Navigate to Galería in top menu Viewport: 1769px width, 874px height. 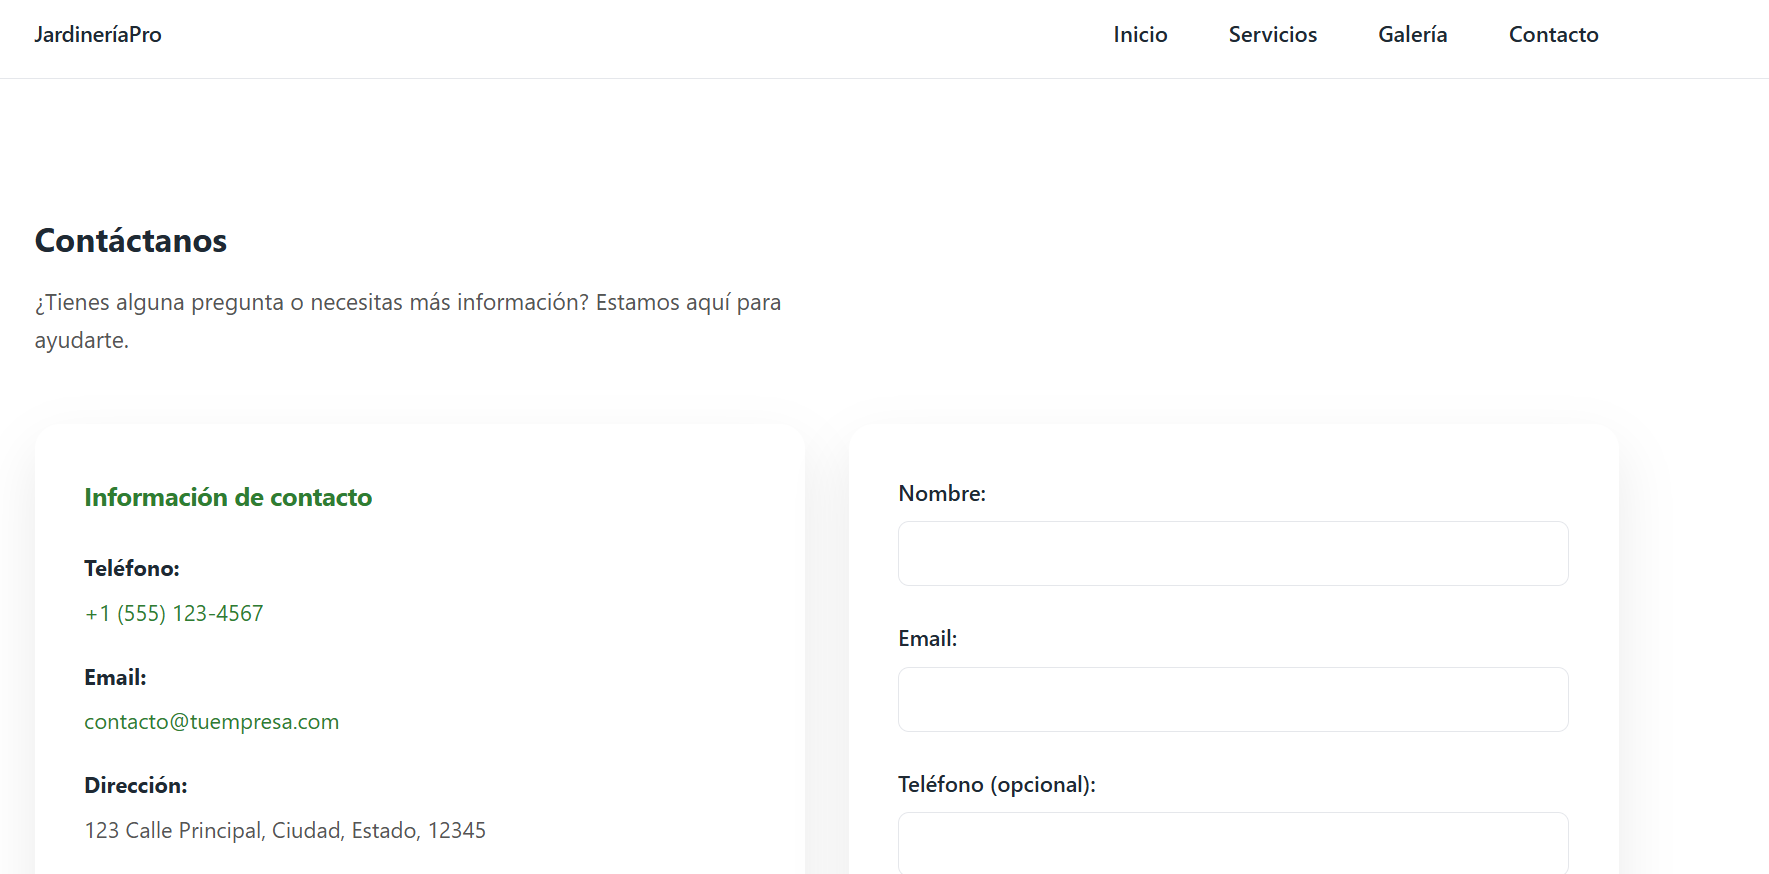point(1412,35)
